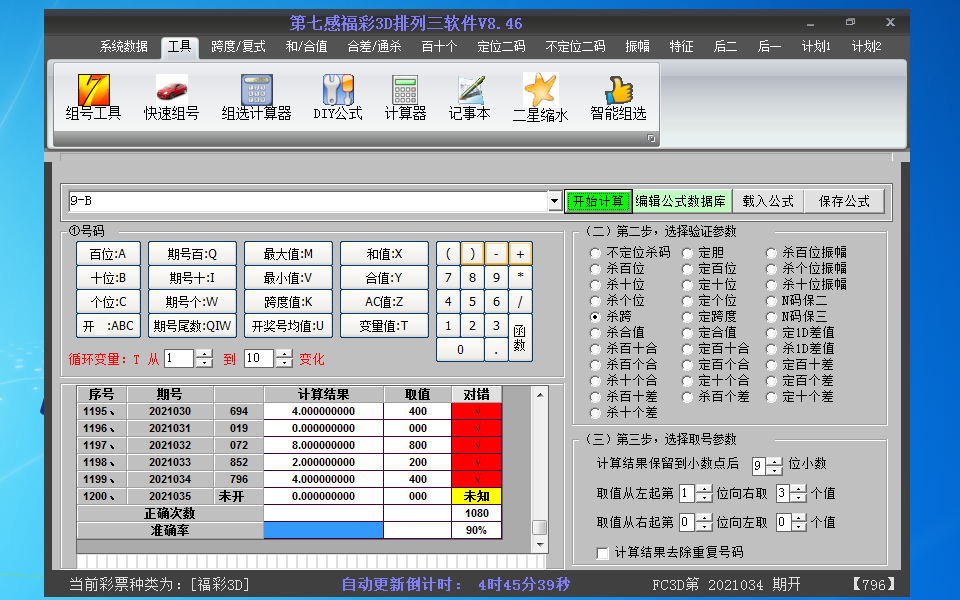The height and width of the screenshot is (600, 960).
Task: Expand the formula dropdown list arrow
Action: point(555,201)
